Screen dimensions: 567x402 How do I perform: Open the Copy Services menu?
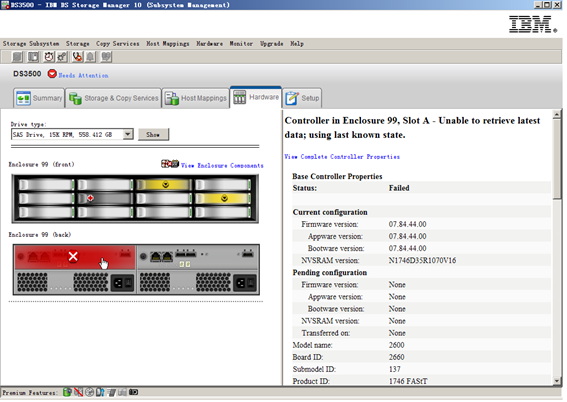pos(118,44)
